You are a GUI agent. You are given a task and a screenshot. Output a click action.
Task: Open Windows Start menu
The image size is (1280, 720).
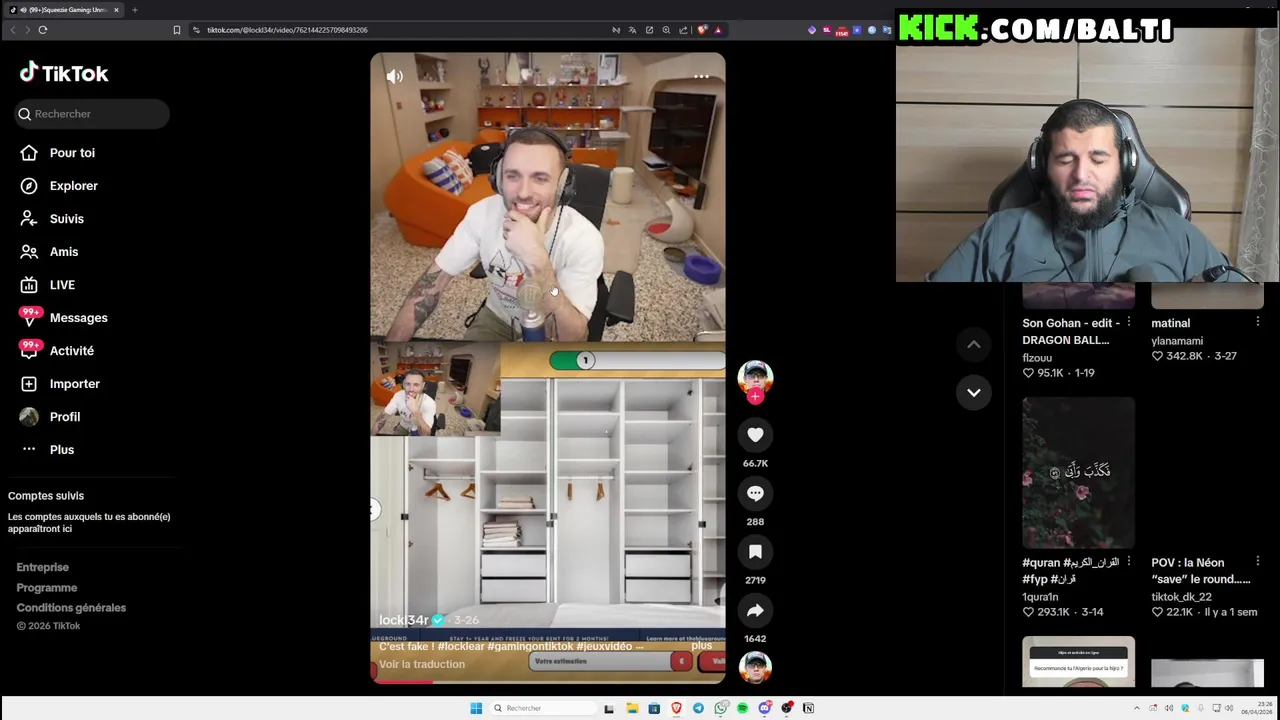pos(476,708)
